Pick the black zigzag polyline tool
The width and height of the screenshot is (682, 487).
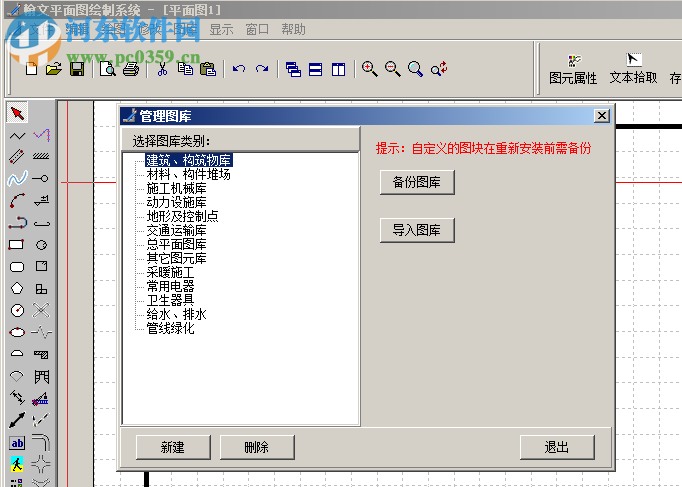click(x=17, y=136)
